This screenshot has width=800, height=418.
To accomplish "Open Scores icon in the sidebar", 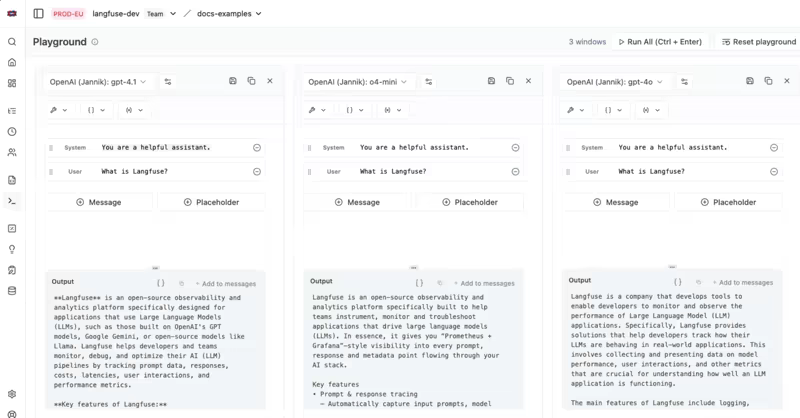I will tap(12, 229).
